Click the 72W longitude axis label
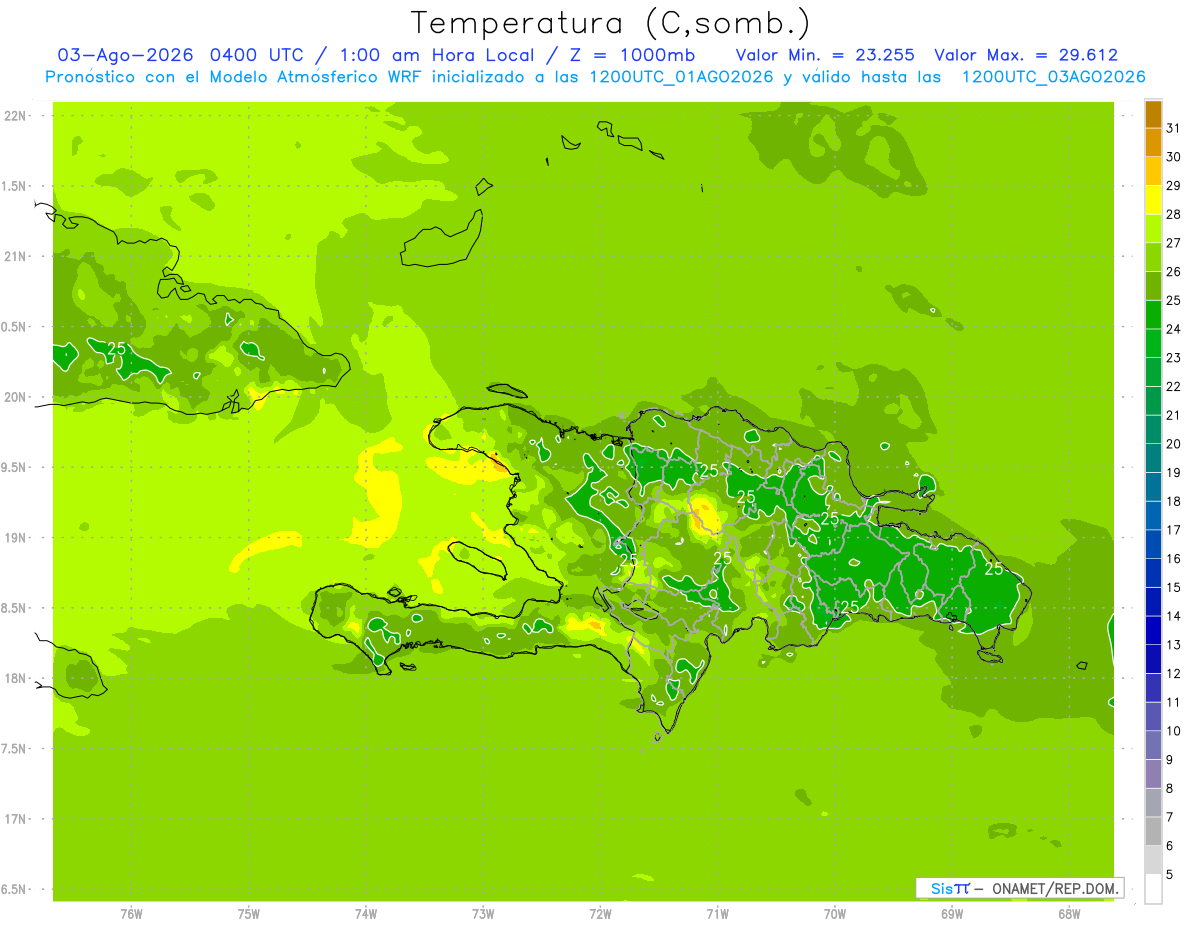The width and height of the screenshot is (1200, 927). [600, 913]
